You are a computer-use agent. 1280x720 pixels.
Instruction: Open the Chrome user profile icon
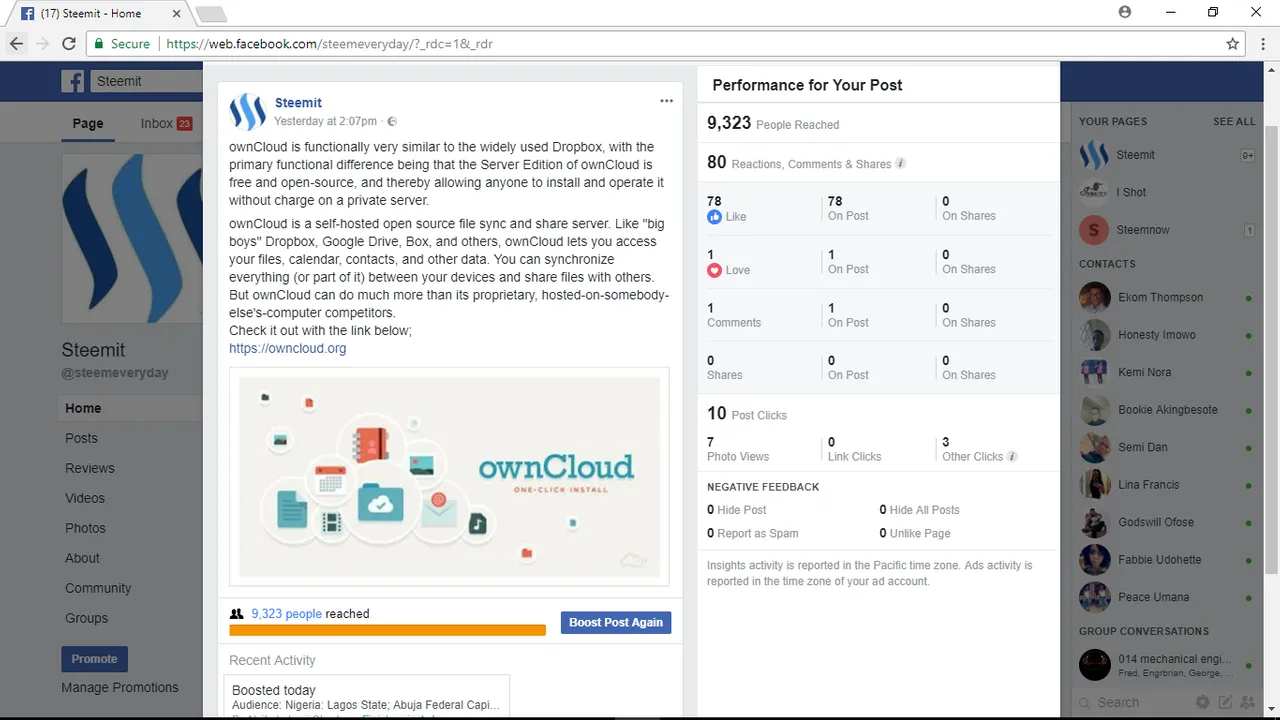1125,12
